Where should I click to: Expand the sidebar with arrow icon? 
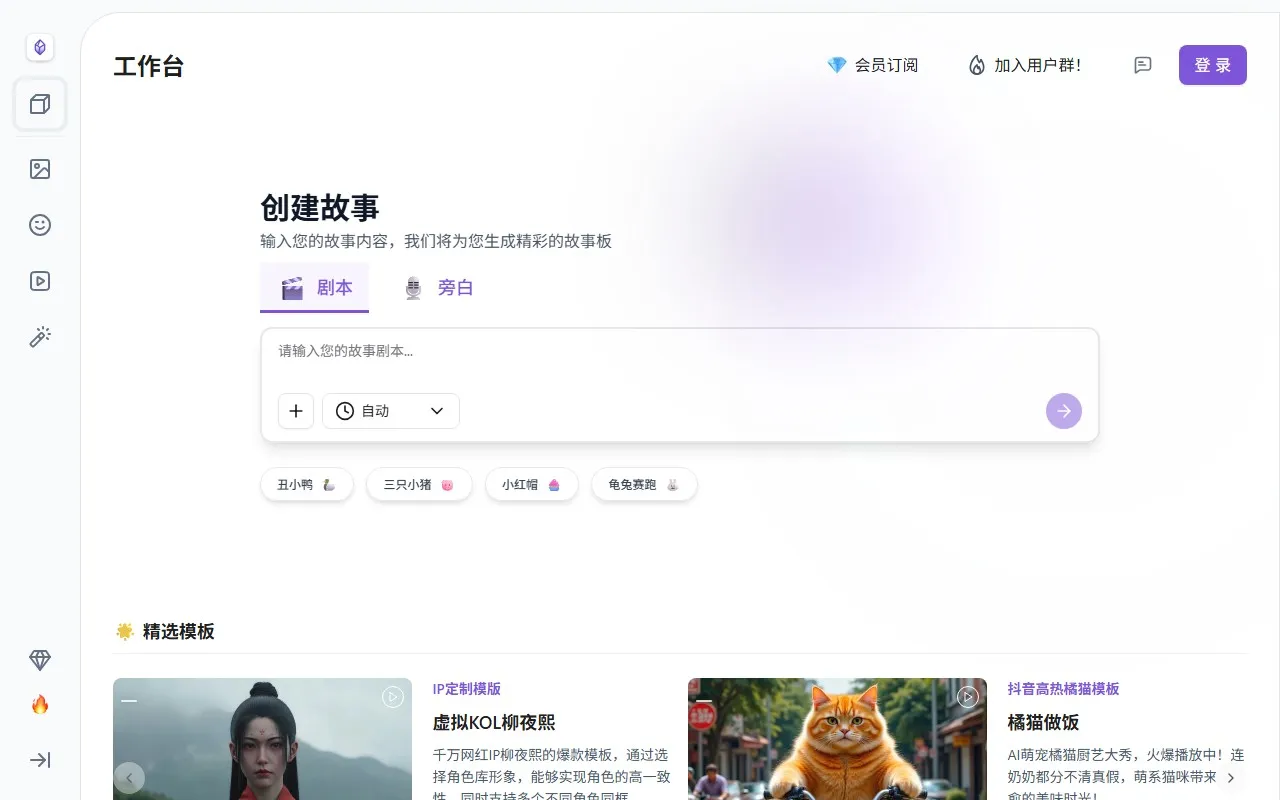pos(40,760)
